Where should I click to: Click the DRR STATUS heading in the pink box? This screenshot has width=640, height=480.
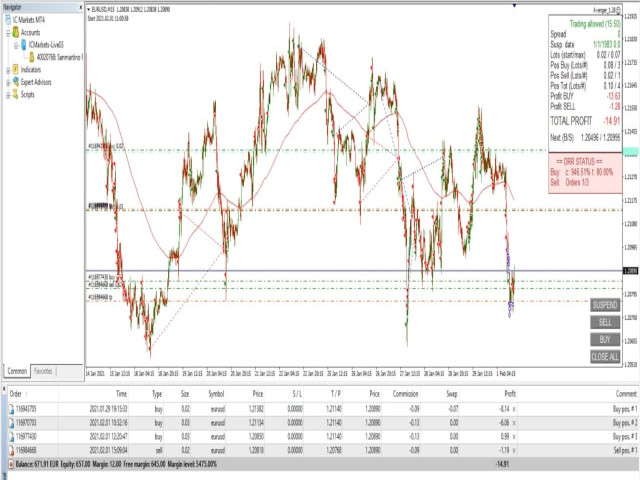(579, 161)
